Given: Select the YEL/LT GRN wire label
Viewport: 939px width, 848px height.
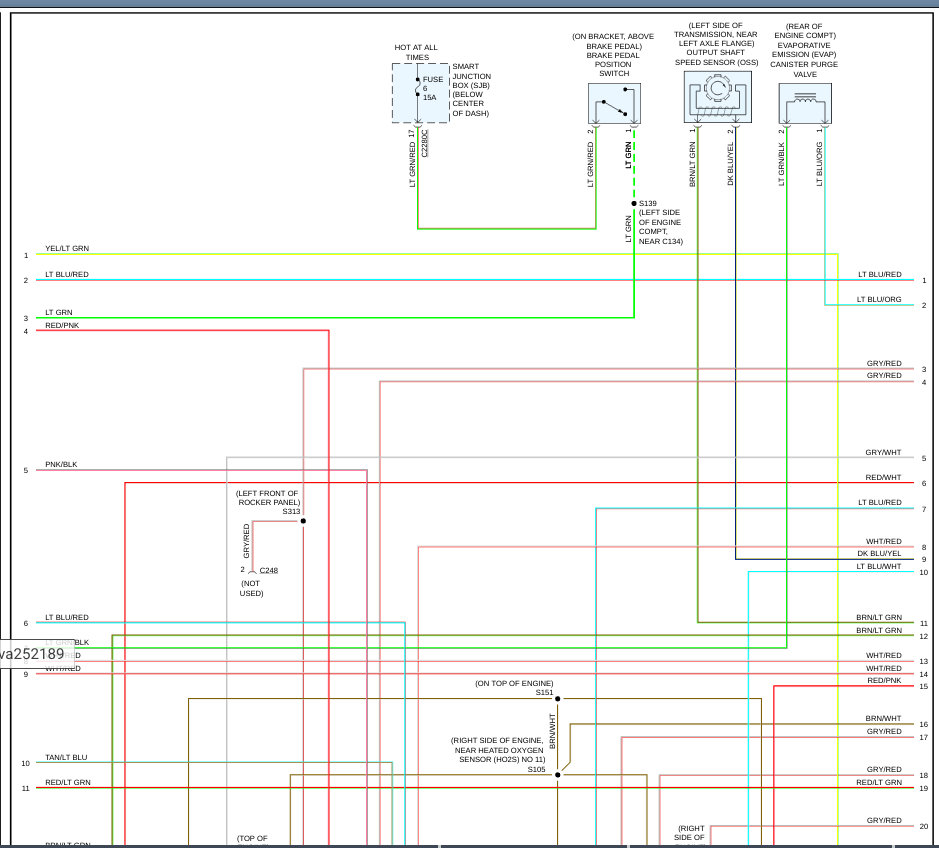Looking at the screenshot, I should tap(67, 248).
